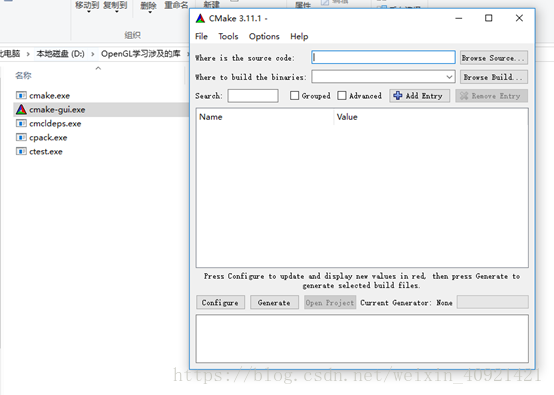The height and width of the screenshot is (395, 554).
Task: Open the Help menu in CMake
Action: coord(299,36)
